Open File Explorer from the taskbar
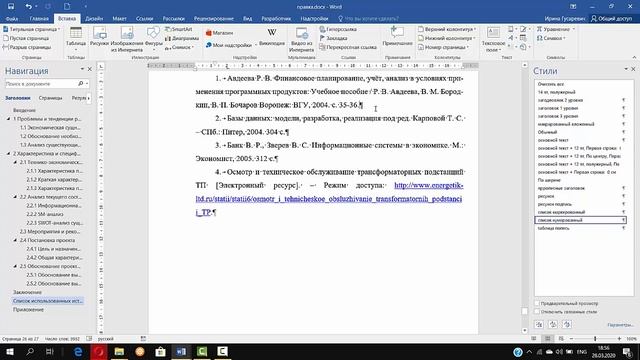The image size is (640, 360). point(119,351)
